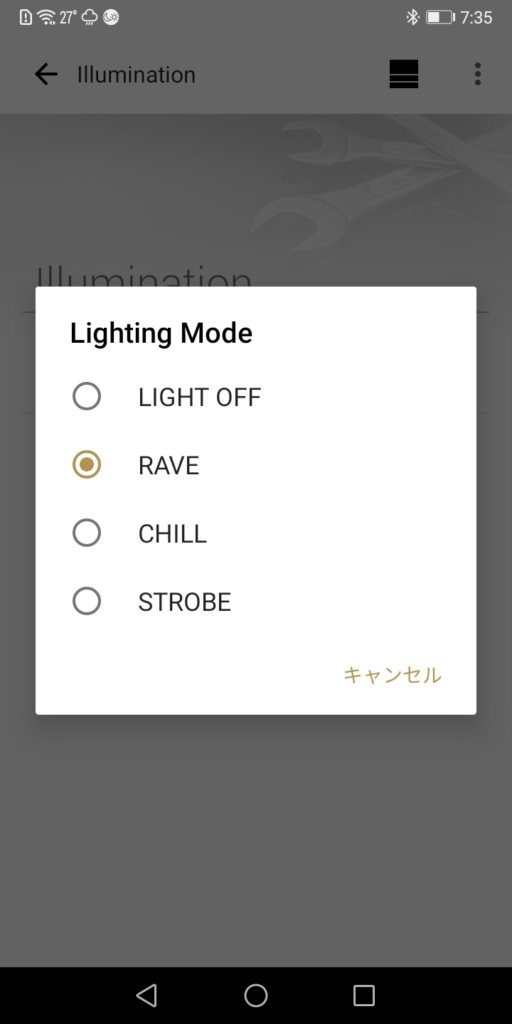Tap the battery indicator icon
The width and height of the screenshot is (512, 1024).
point(440,18)
